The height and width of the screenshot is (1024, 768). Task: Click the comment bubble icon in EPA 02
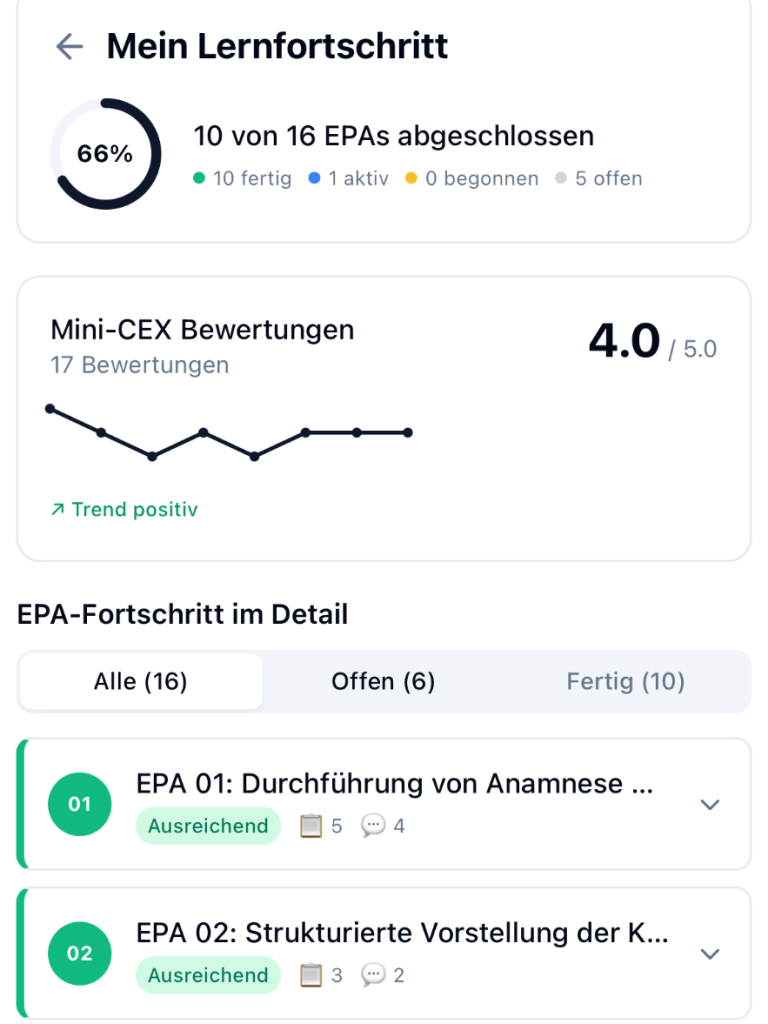point(373,975)
